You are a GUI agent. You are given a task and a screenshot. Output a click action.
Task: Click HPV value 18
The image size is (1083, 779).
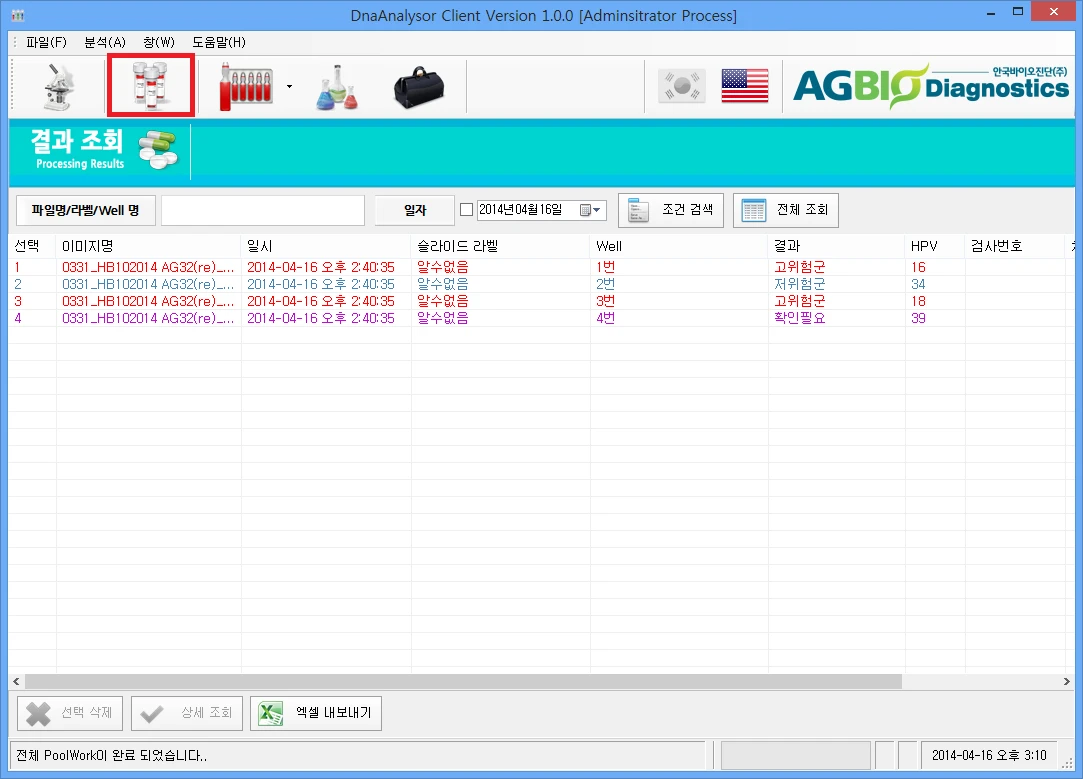[x=918, y=301]
